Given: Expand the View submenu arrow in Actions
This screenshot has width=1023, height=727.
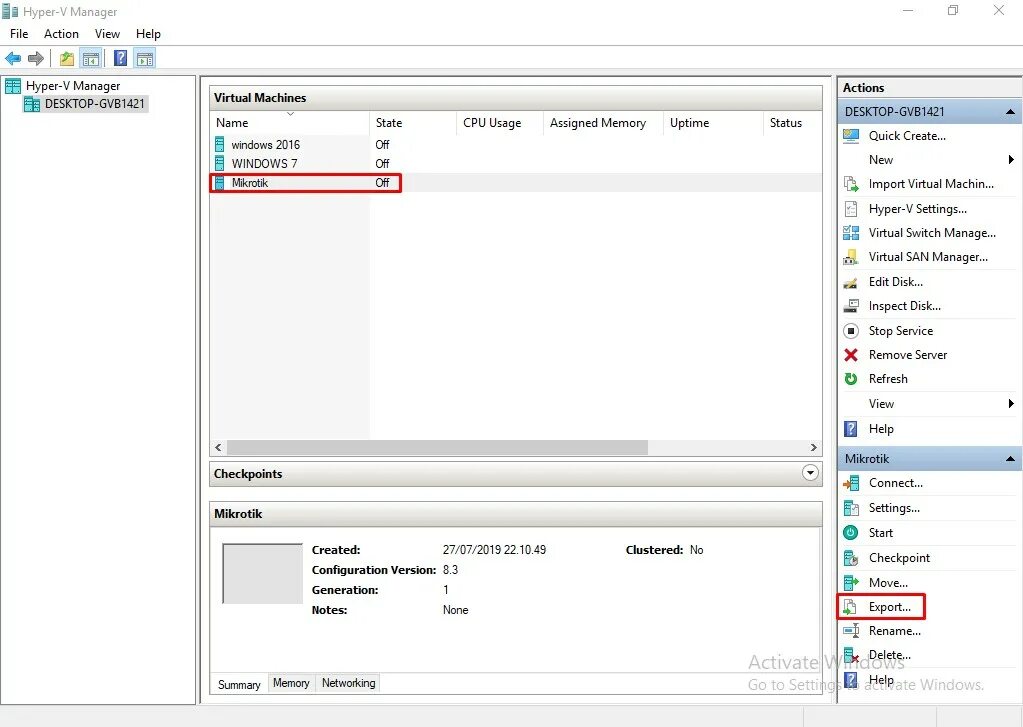Looking at the screenshot, I should [1011, 404].
